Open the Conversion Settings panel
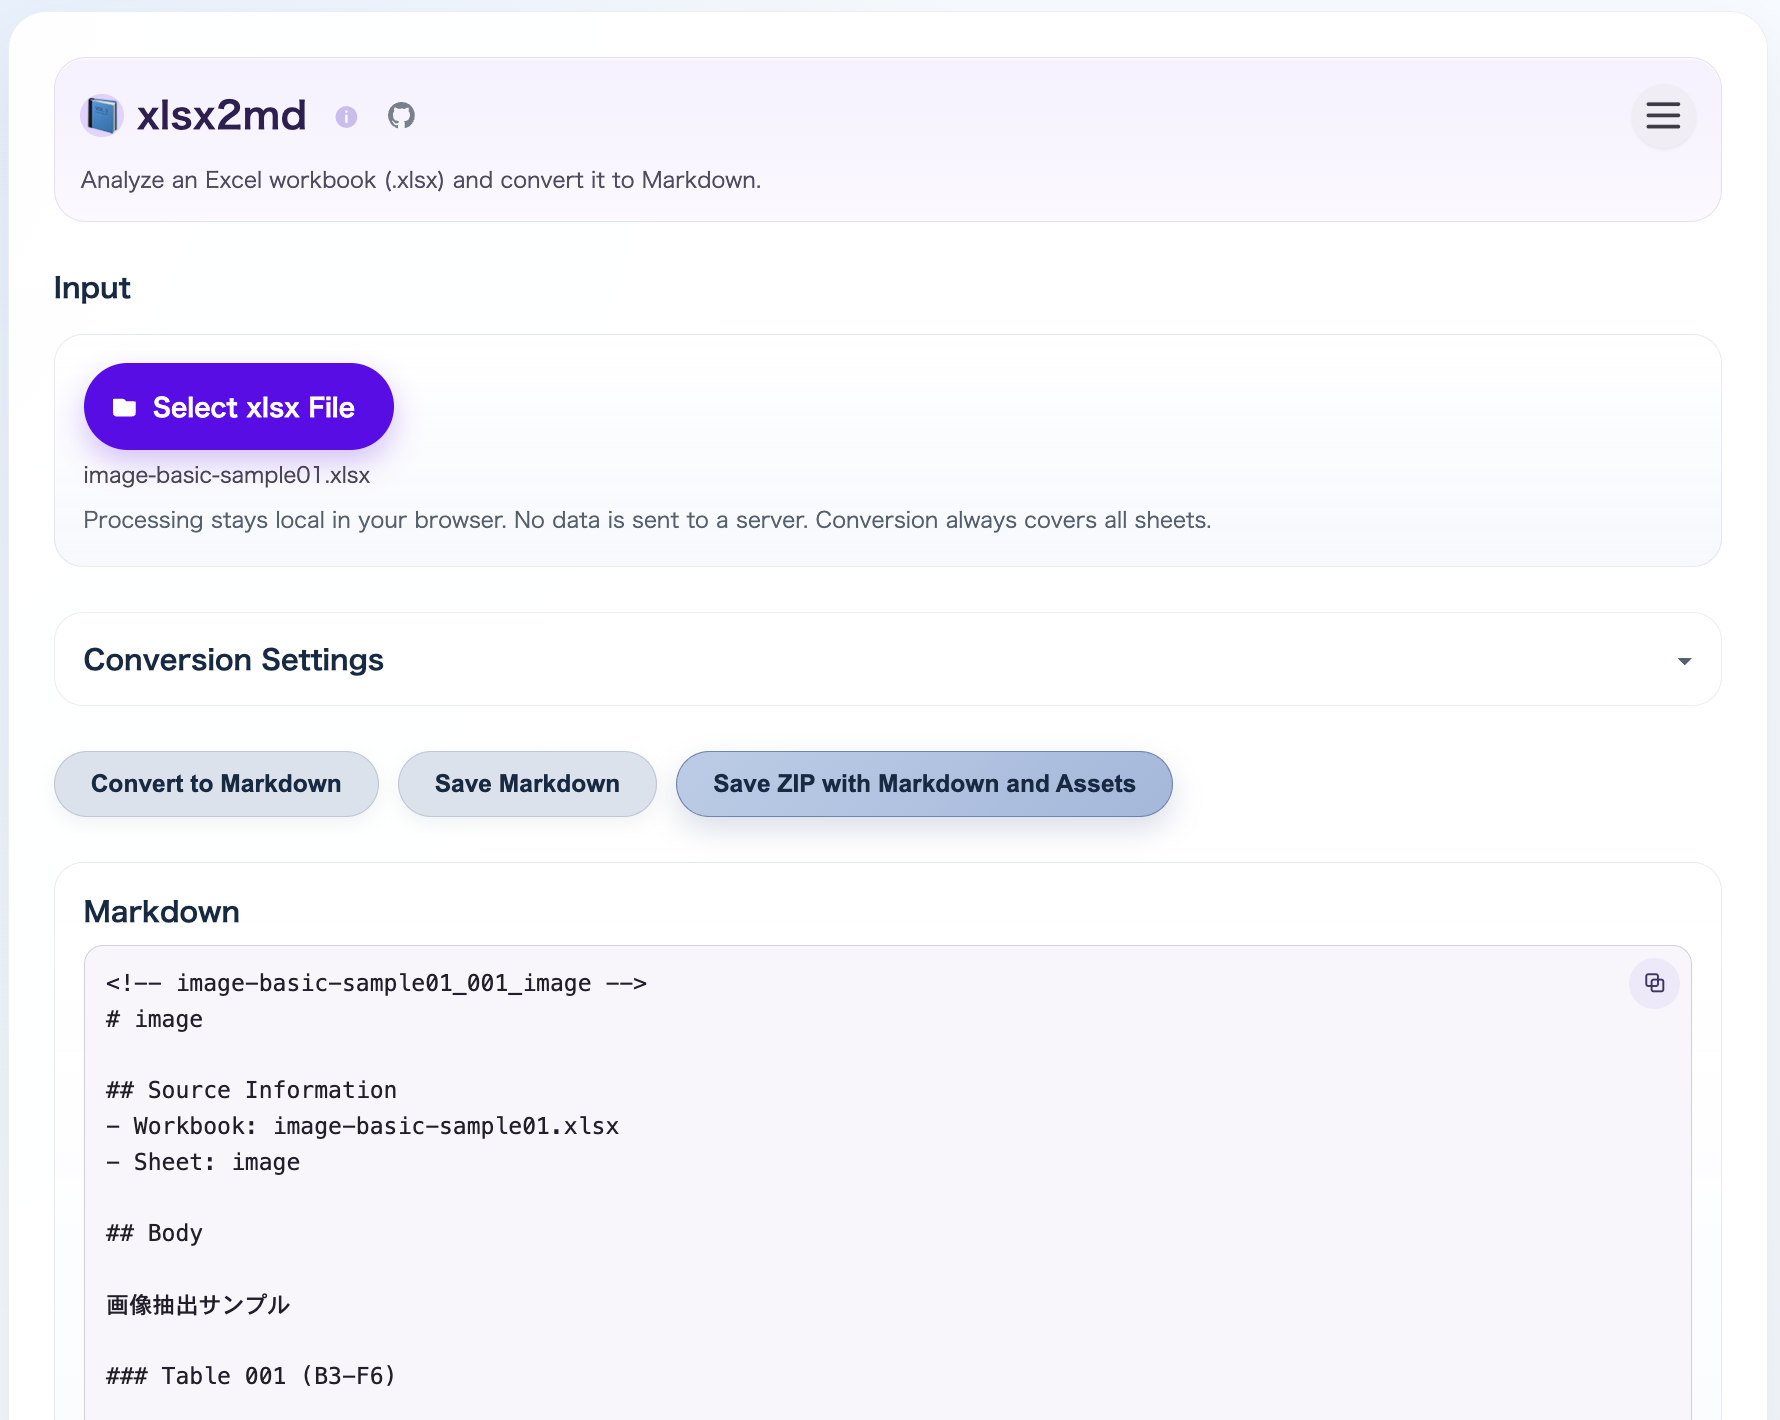The image size is (1780, 1420). pos(234,659)
